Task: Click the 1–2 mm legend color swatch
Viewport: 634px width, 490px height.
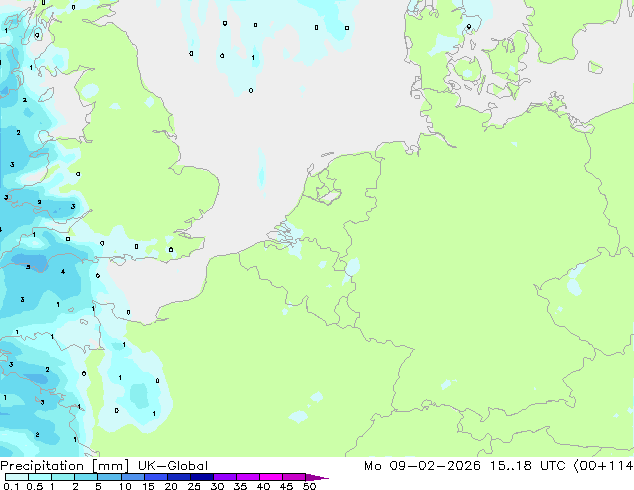Action: pyautogui.click(x=63, y=477)
